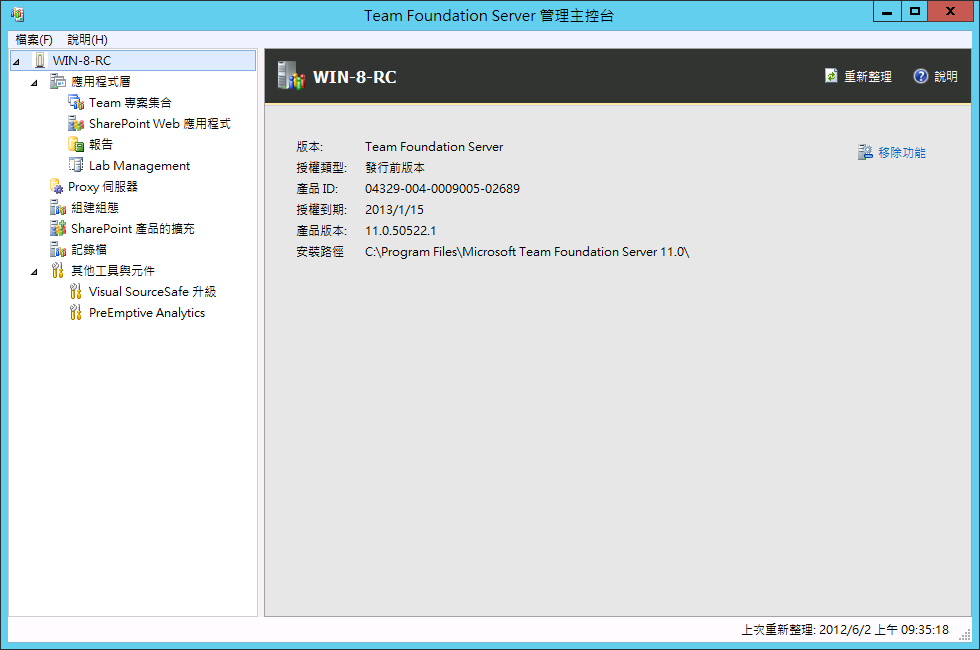Click the 應用程式層 node icon
This screenshot has height=650, width=980.
tap(58, 81)
